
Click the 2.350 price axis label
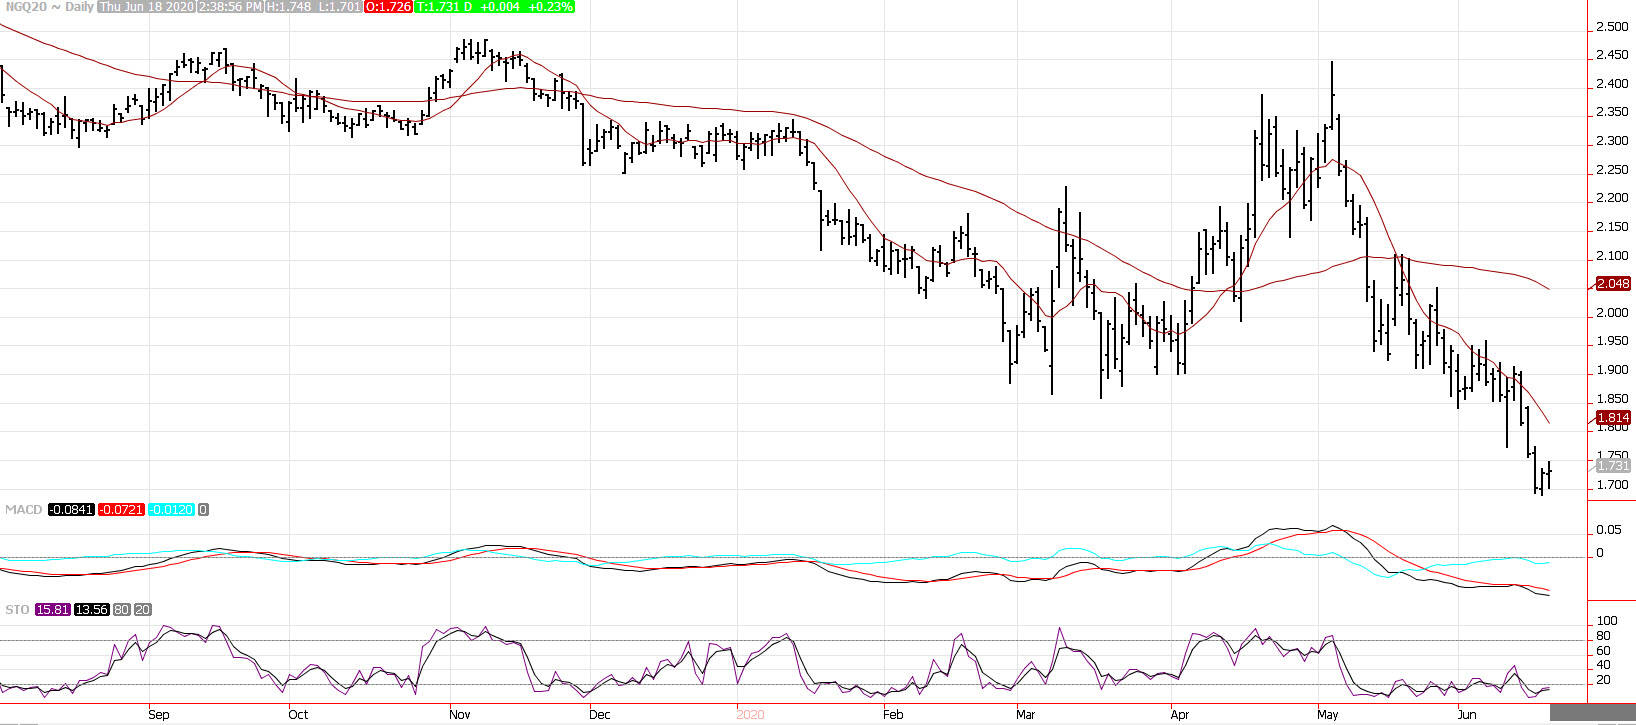tap(1612, 113)
